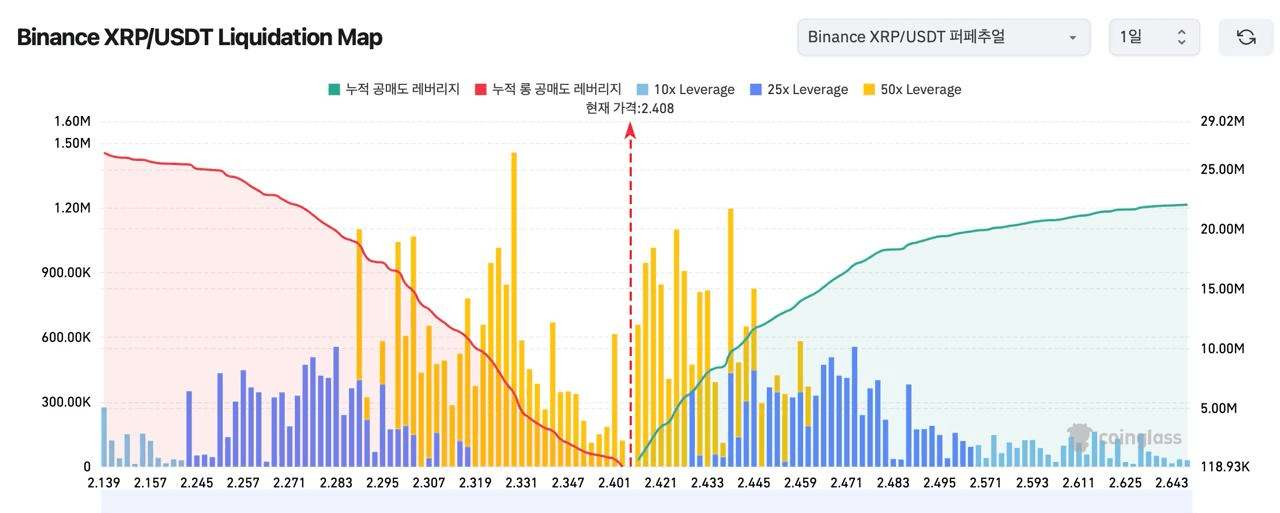Click the 2.331 price axis label
The height and width of the screenshot is (513, 1280).
(x=521, y=483)
